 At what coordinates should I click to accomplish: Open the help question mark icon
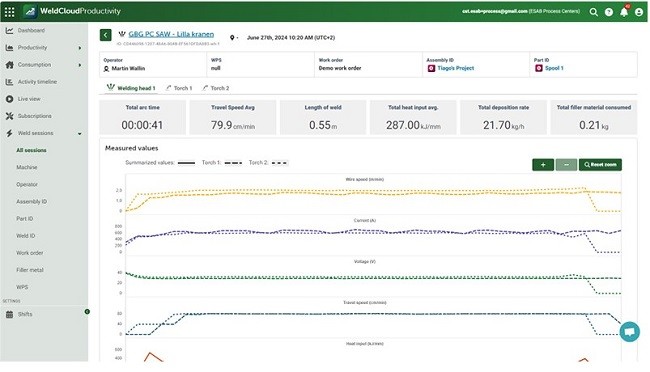pos(609,12)
